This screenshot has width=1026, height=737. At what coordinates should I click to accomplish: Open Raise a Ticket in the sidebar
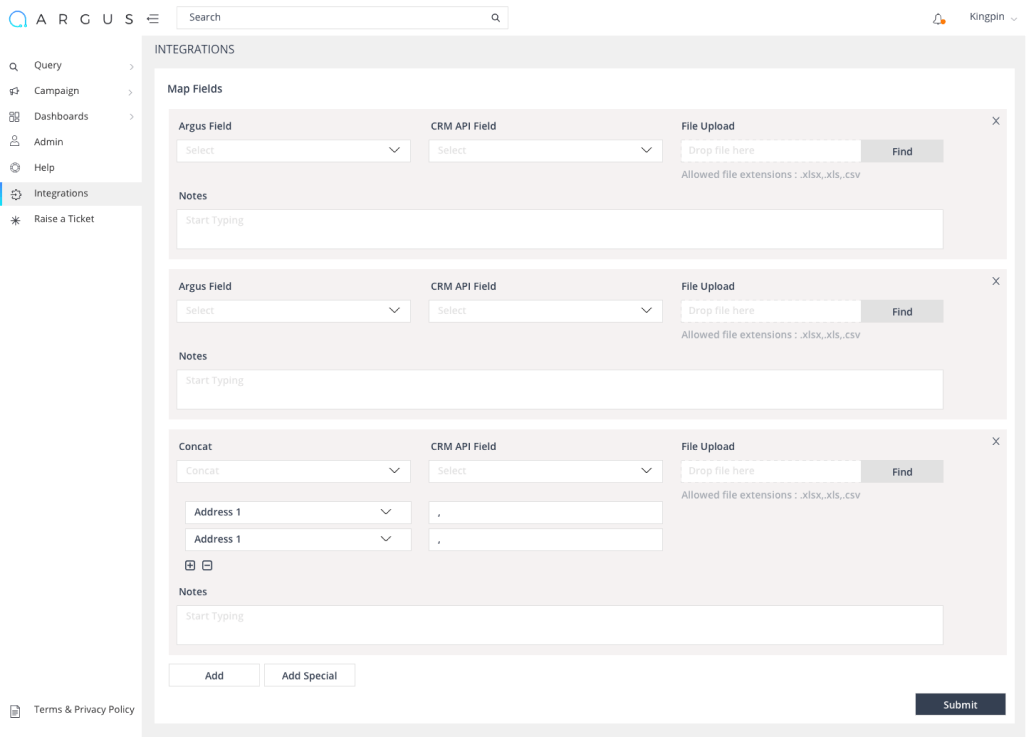tap(71, 219)
